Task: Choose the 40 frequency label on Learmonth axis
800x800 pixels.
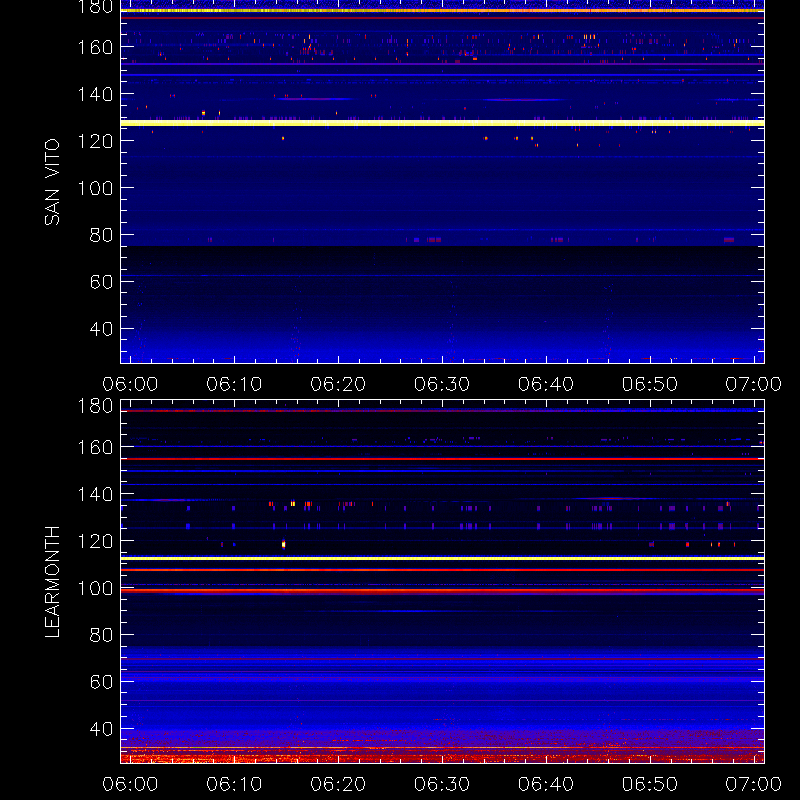Action: [x=101, y=729]
